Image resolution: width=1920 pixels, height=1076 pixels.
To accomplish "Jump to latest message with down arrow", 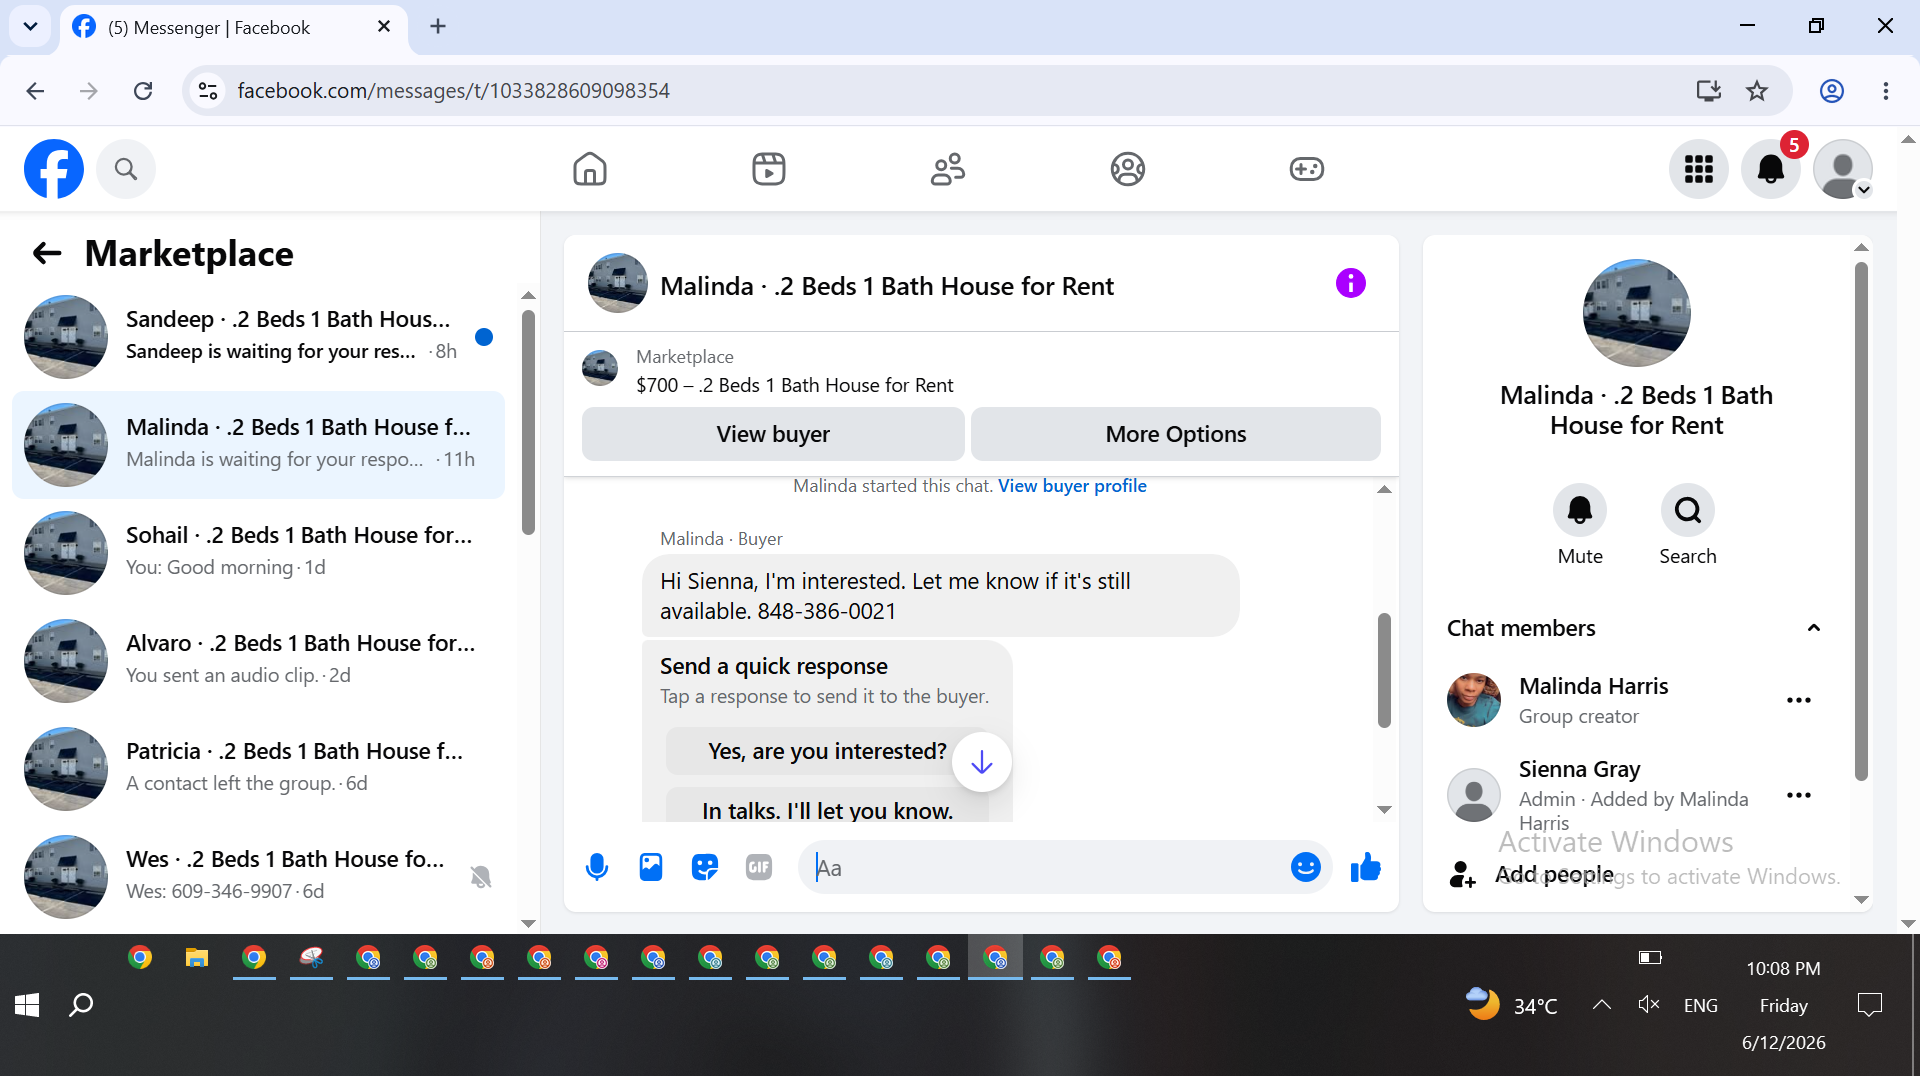I will [x=982, y=762].
